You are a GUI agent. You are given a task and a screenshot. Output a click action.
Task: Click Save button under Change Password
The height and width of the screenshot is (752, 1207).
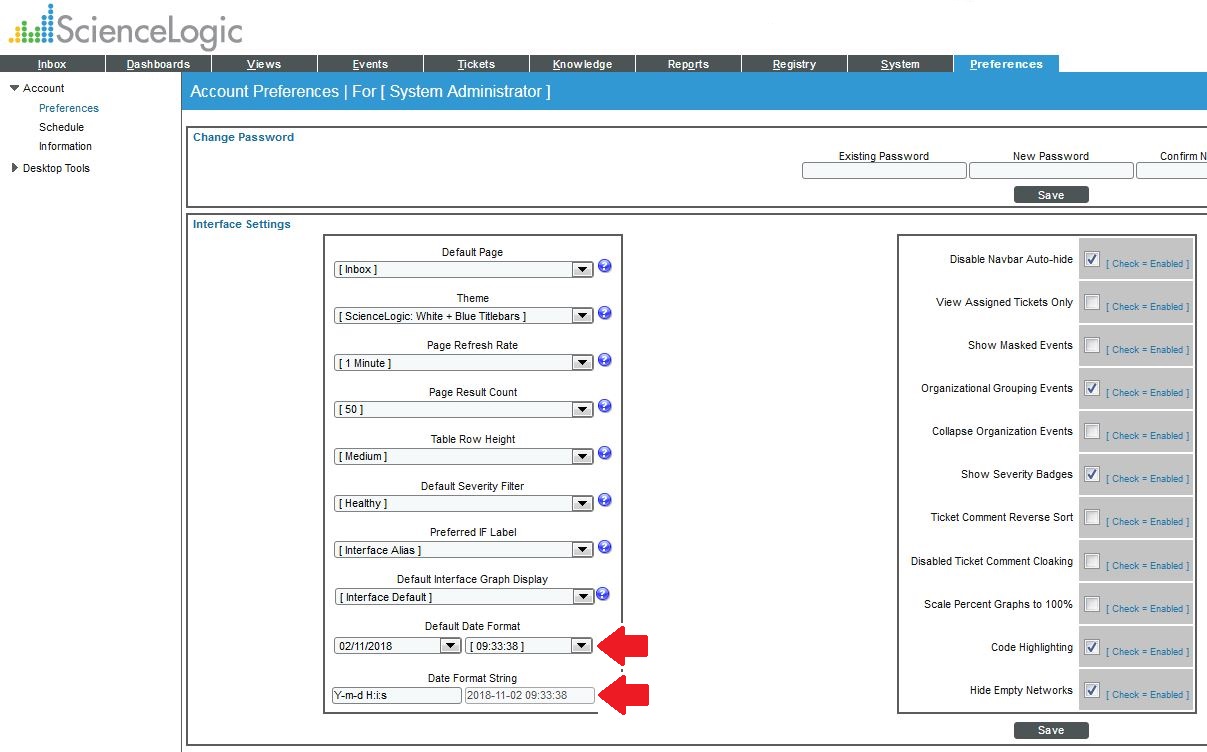(x=1050, y=195)
